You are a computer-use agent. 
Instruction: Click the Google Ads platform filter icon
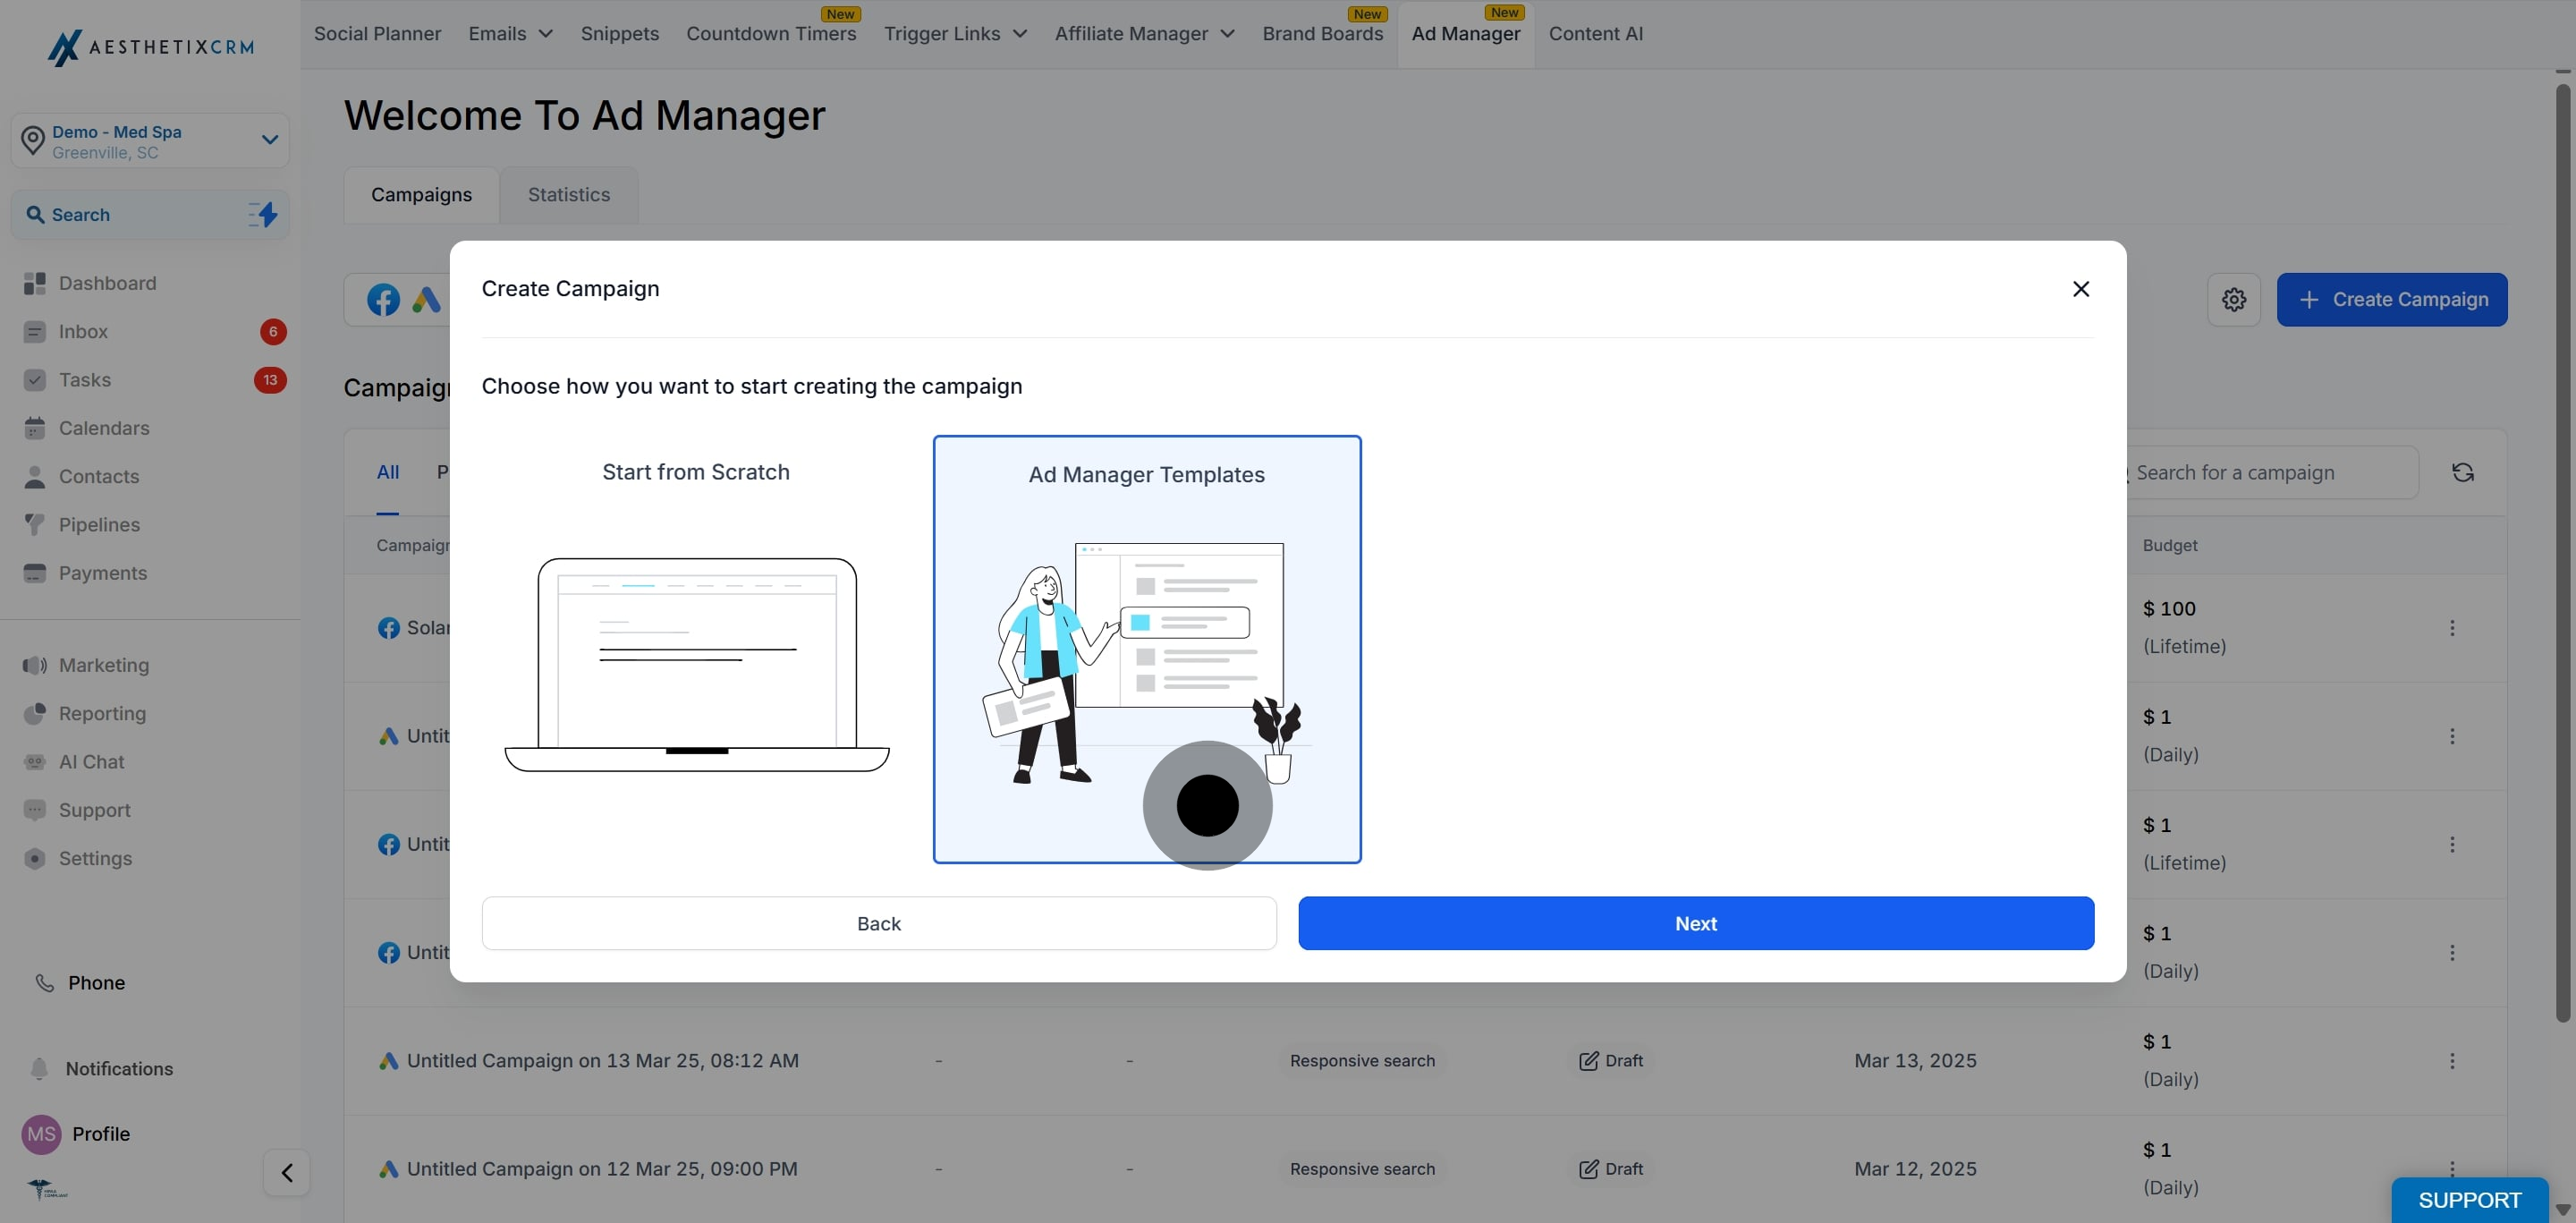coord(426,299)
